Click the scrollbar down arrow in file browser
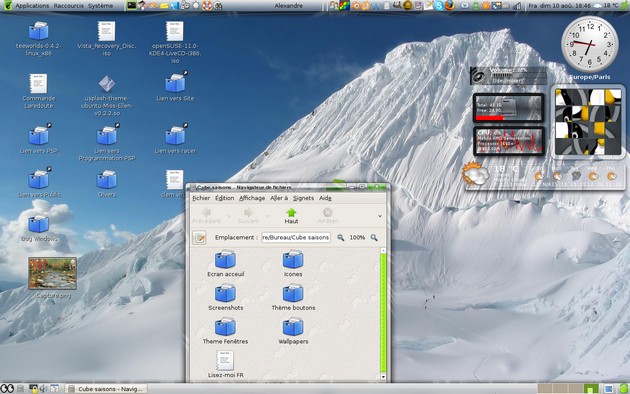630x394 pixels. tap(383, 377)
